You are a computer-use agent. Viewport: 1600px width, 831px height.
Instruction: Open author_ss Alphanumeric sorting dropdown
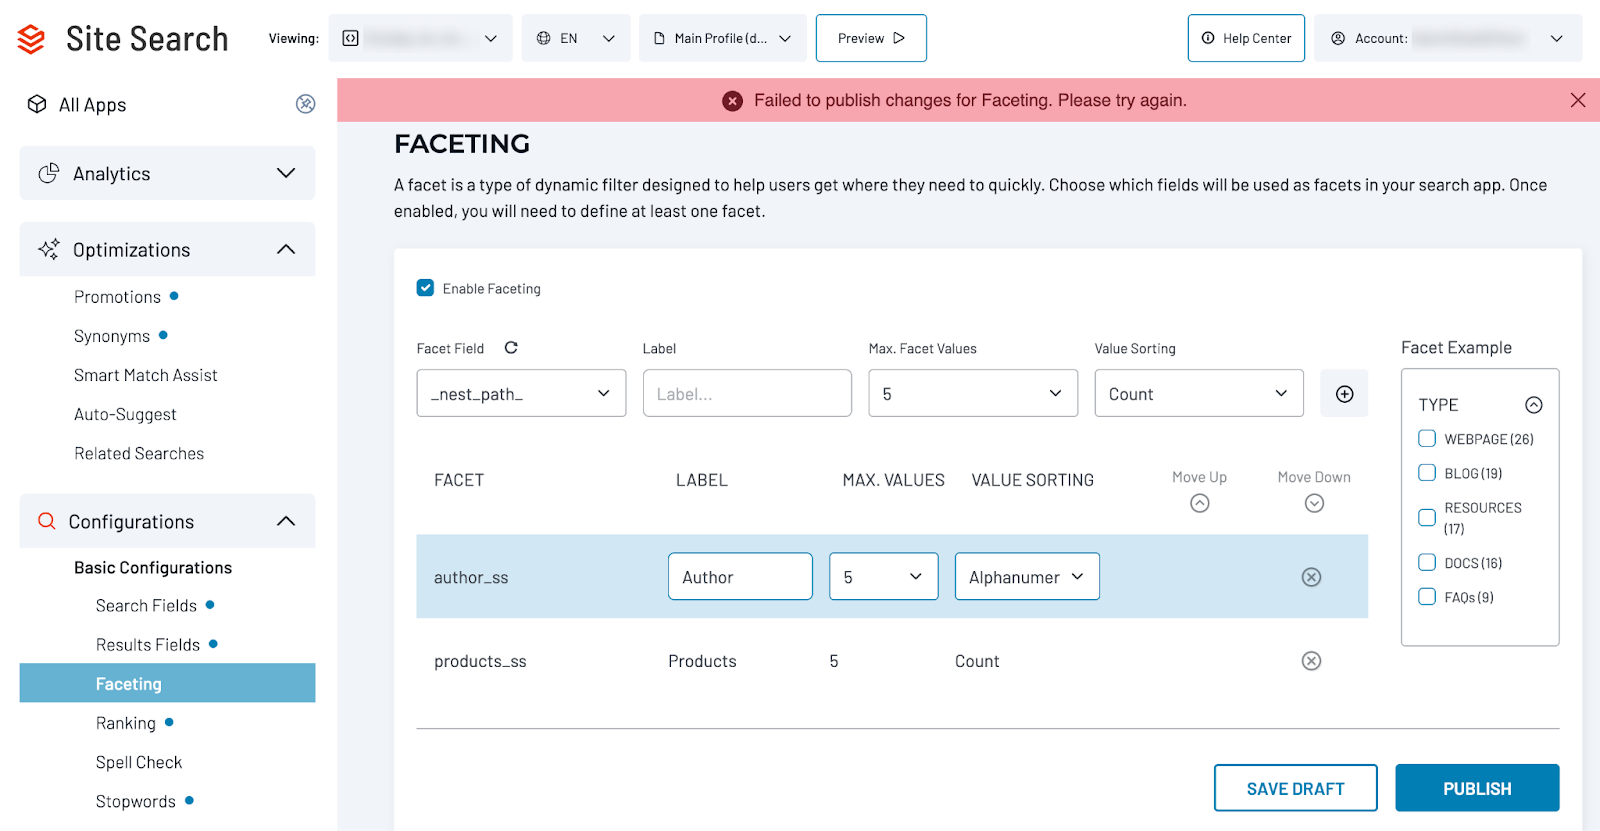1027,576
